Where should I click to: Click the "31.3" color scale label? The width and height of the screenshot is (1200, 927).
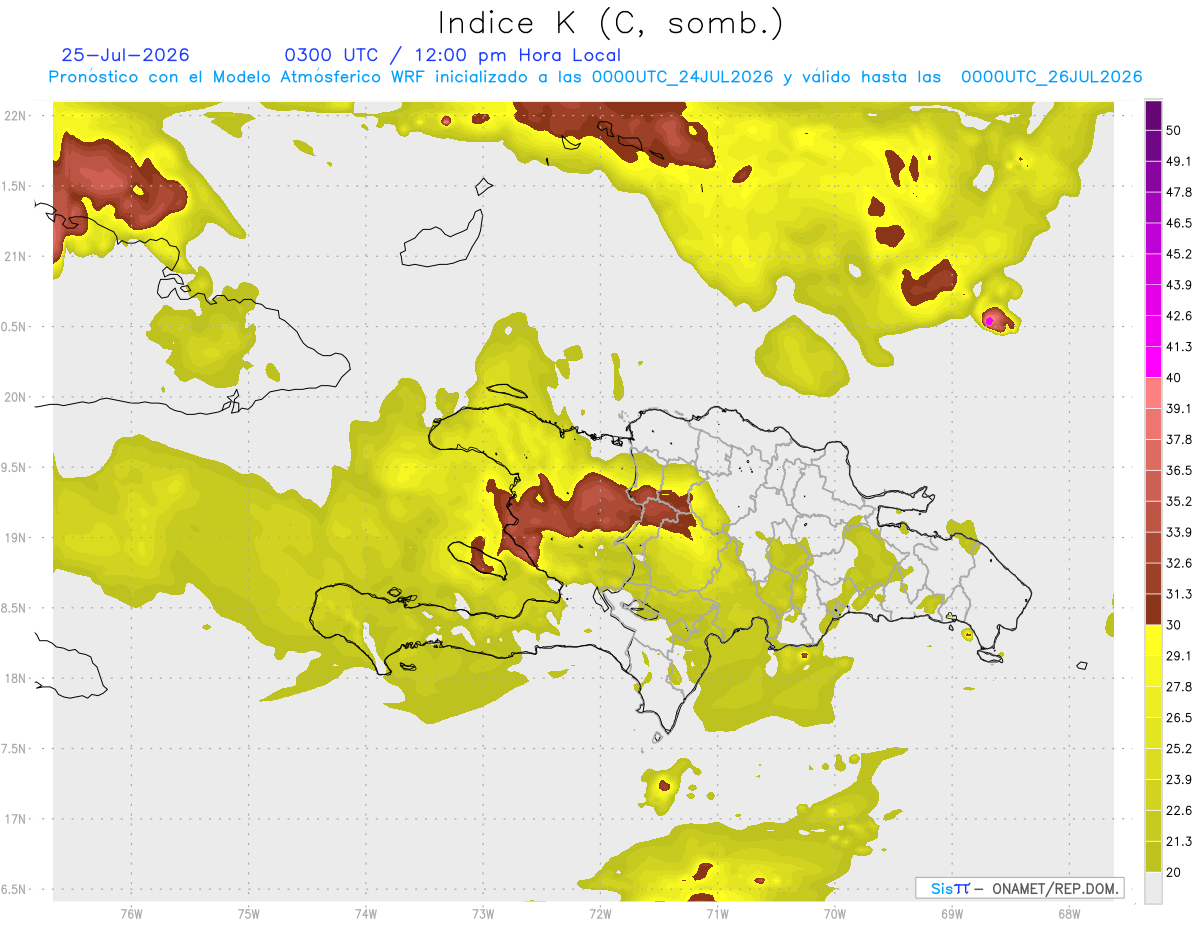[x=1179, y=594]
